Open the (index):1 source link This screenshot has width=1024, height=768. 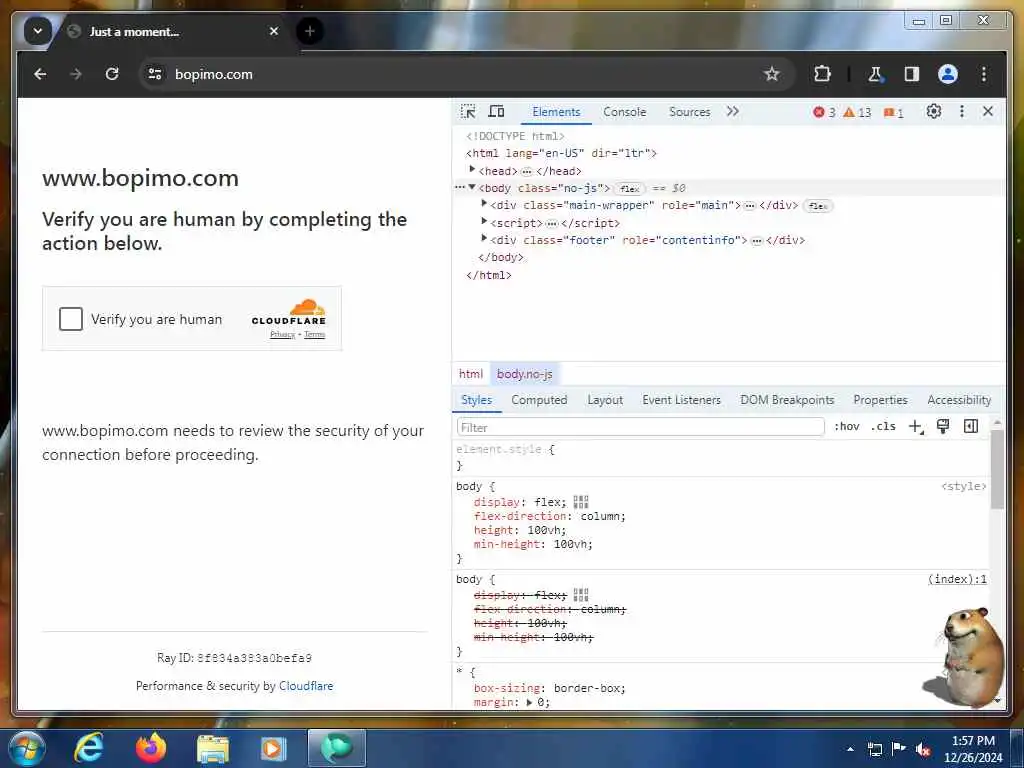point(957,579)
